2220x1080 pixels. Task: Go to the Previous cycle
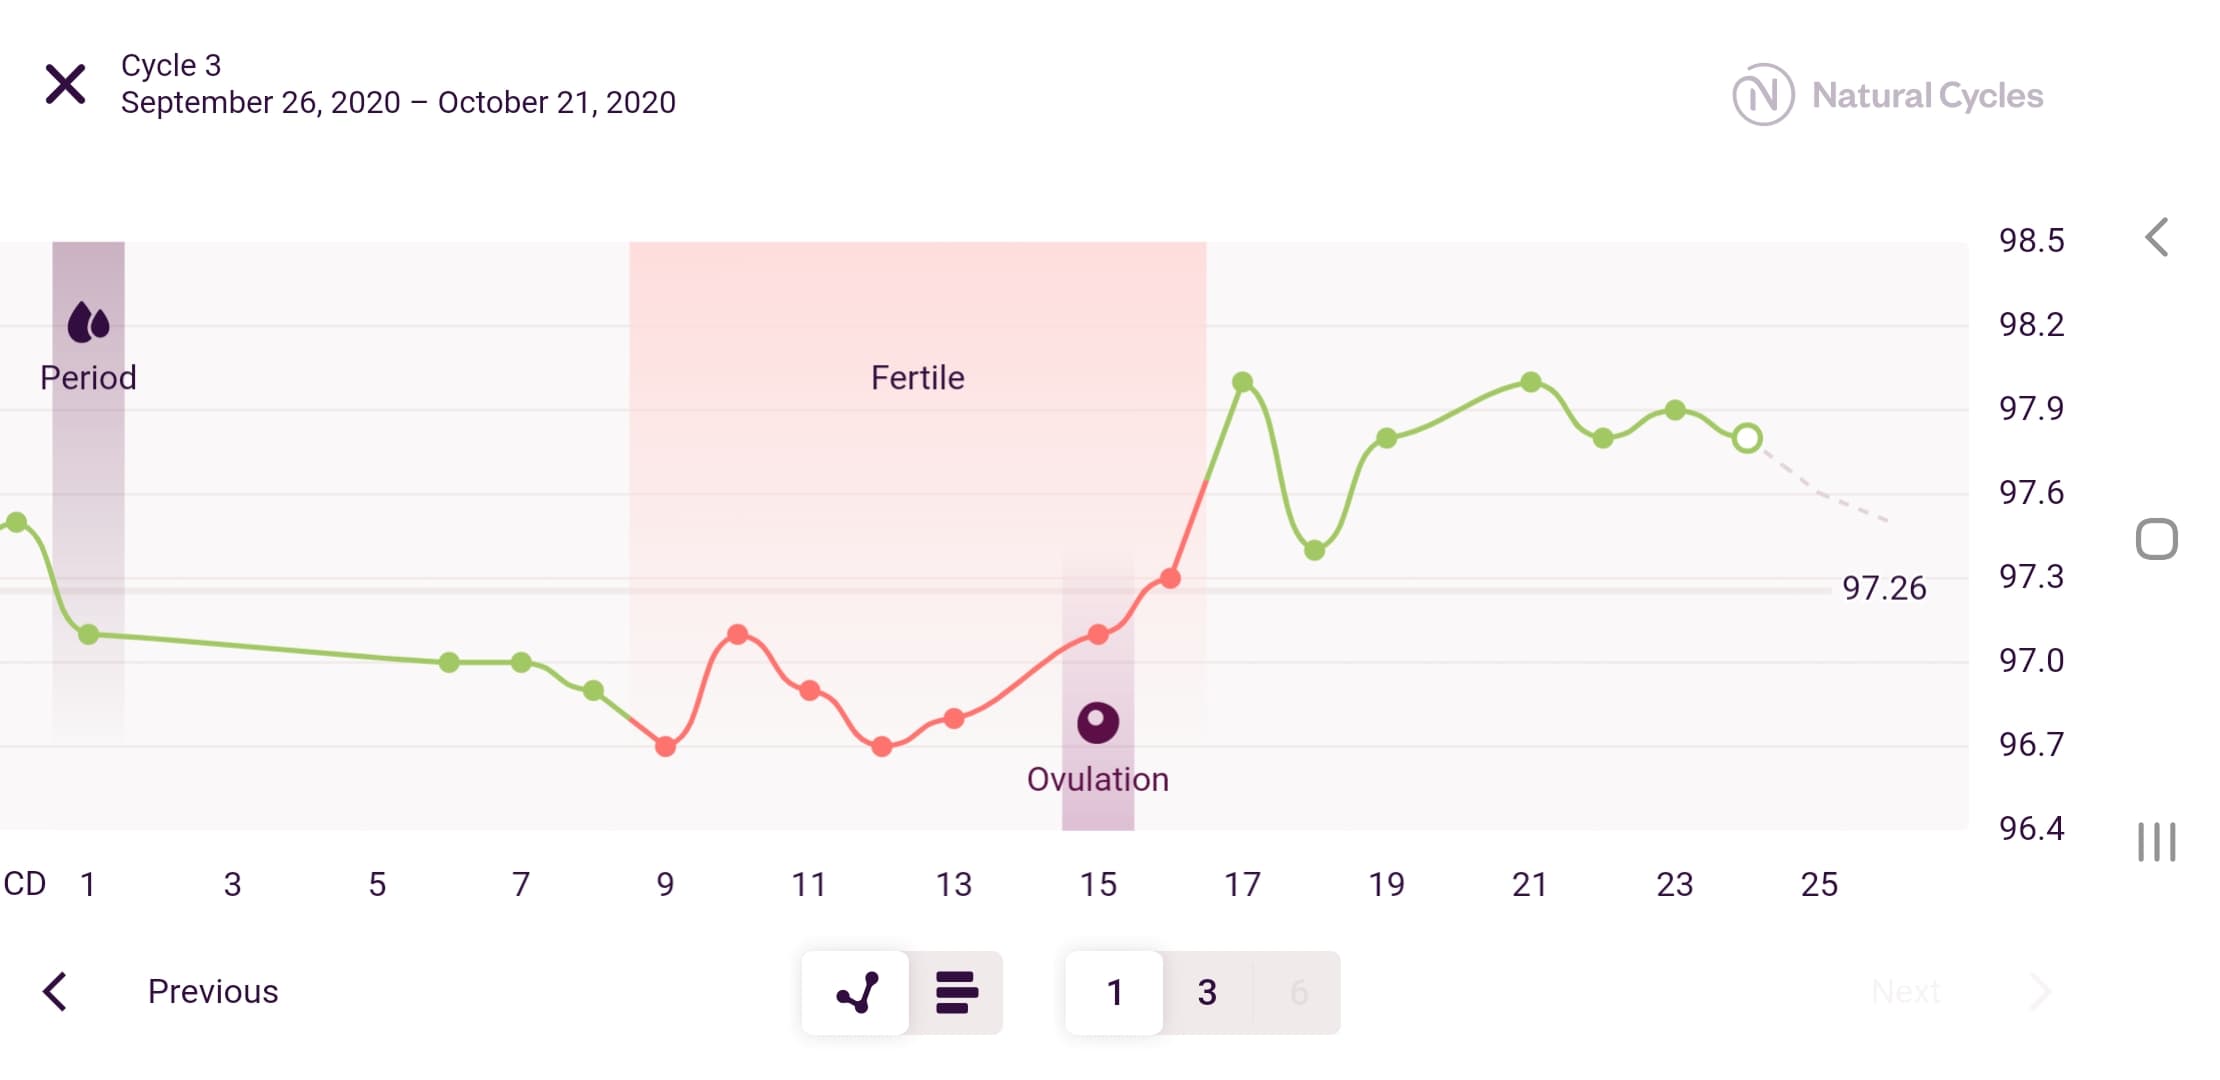click(212, 991)
